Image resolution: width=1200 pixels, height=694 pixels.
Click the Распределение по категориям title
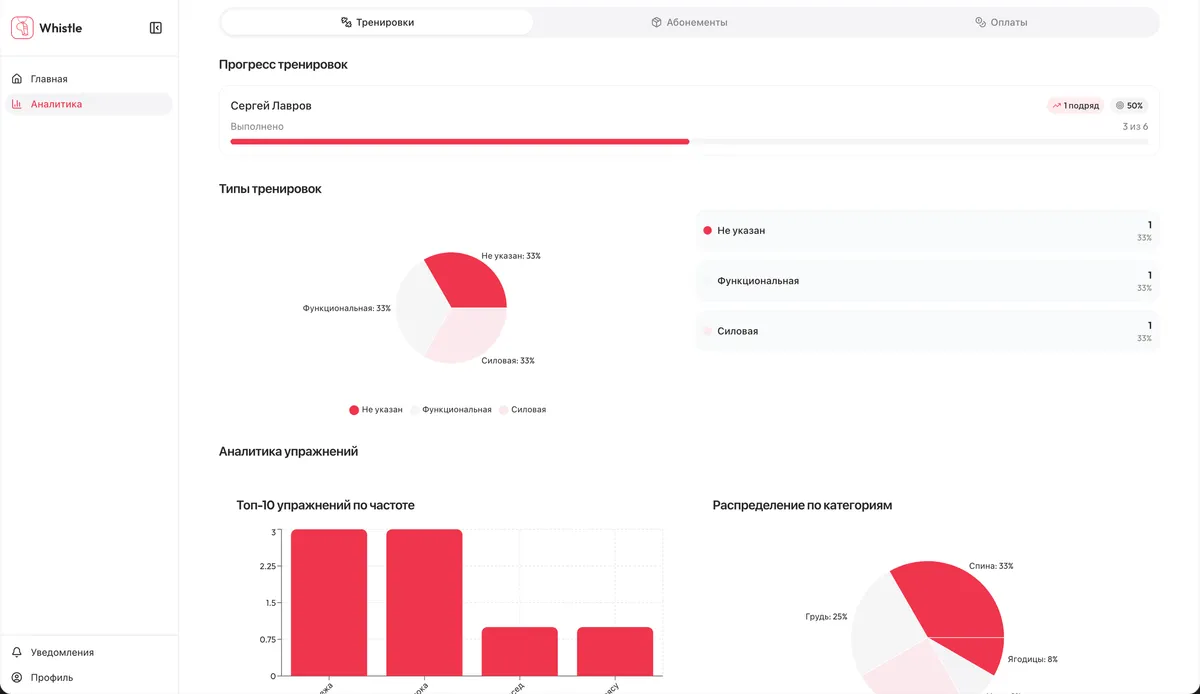pos(802,506)
